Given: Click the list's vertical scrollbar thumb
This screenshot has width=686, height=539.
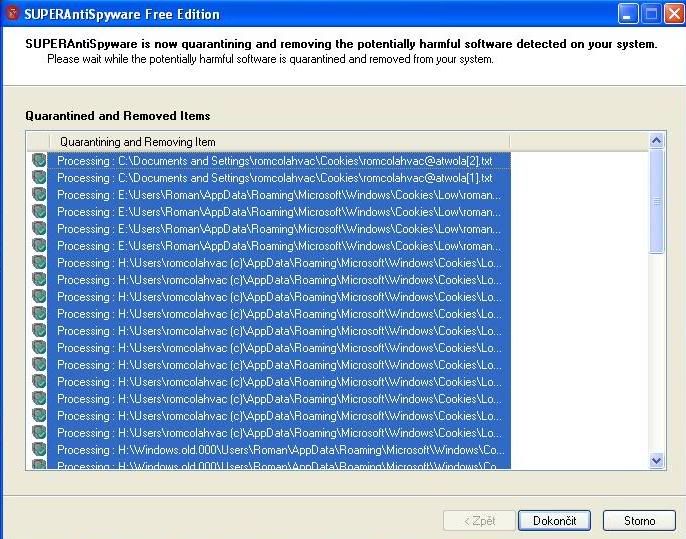Looking at the screenshot, I should click(656, 201).
